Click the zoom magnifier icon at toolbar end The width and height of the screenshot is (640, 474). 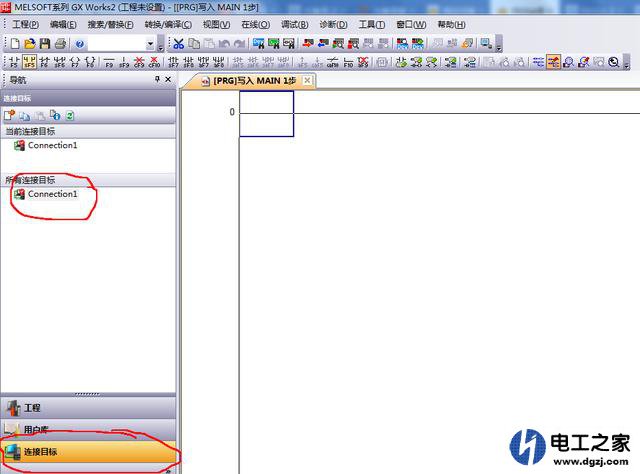coord(613,62)
